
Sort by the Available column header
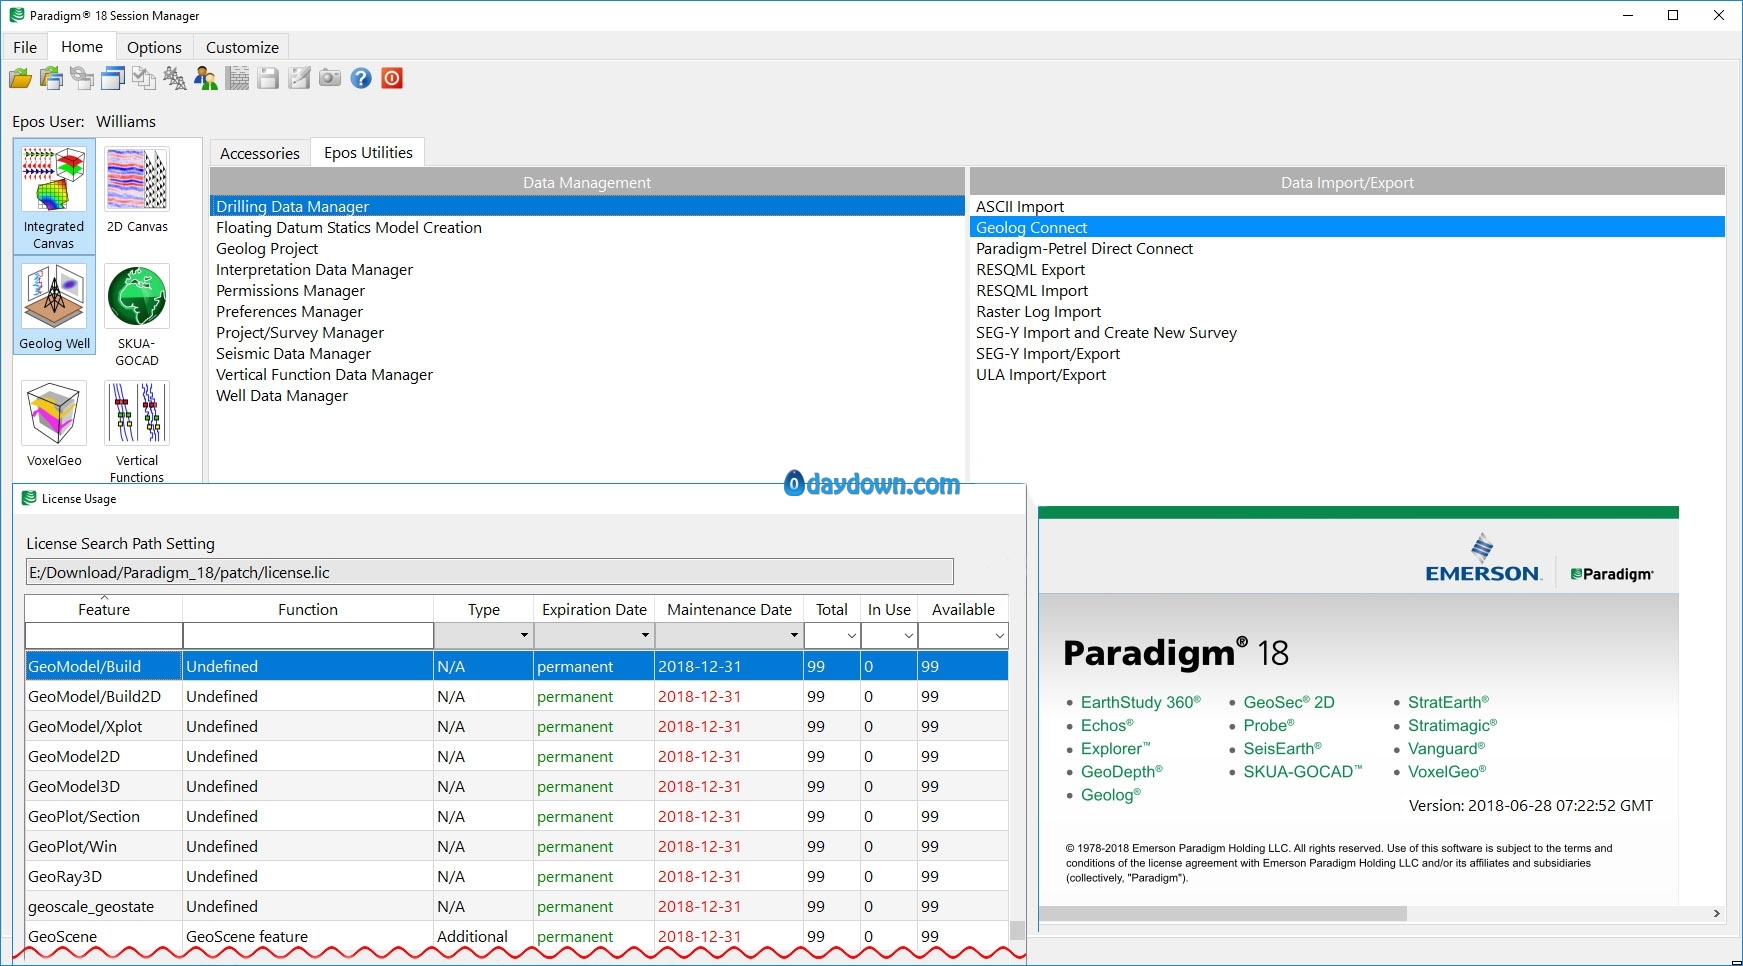[963, 609]
